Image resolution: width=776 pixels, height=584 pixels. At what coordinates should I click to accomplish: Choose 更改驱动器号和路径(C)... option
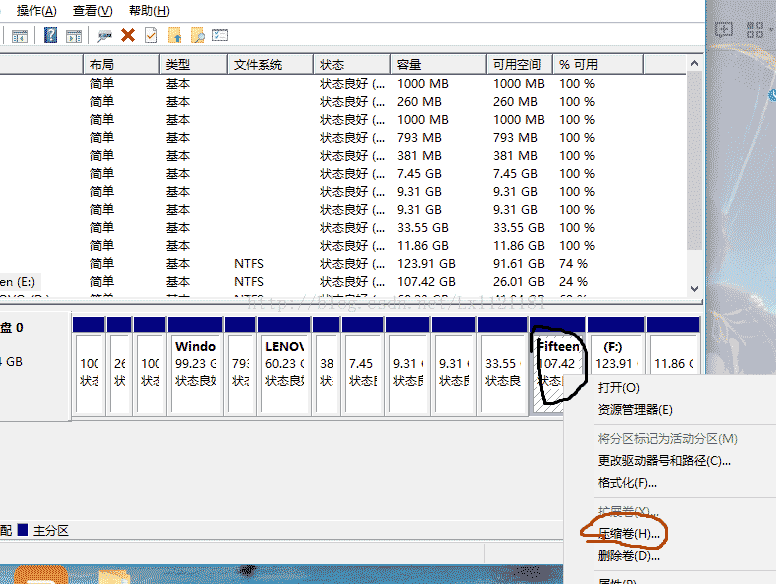coord(664,461)
